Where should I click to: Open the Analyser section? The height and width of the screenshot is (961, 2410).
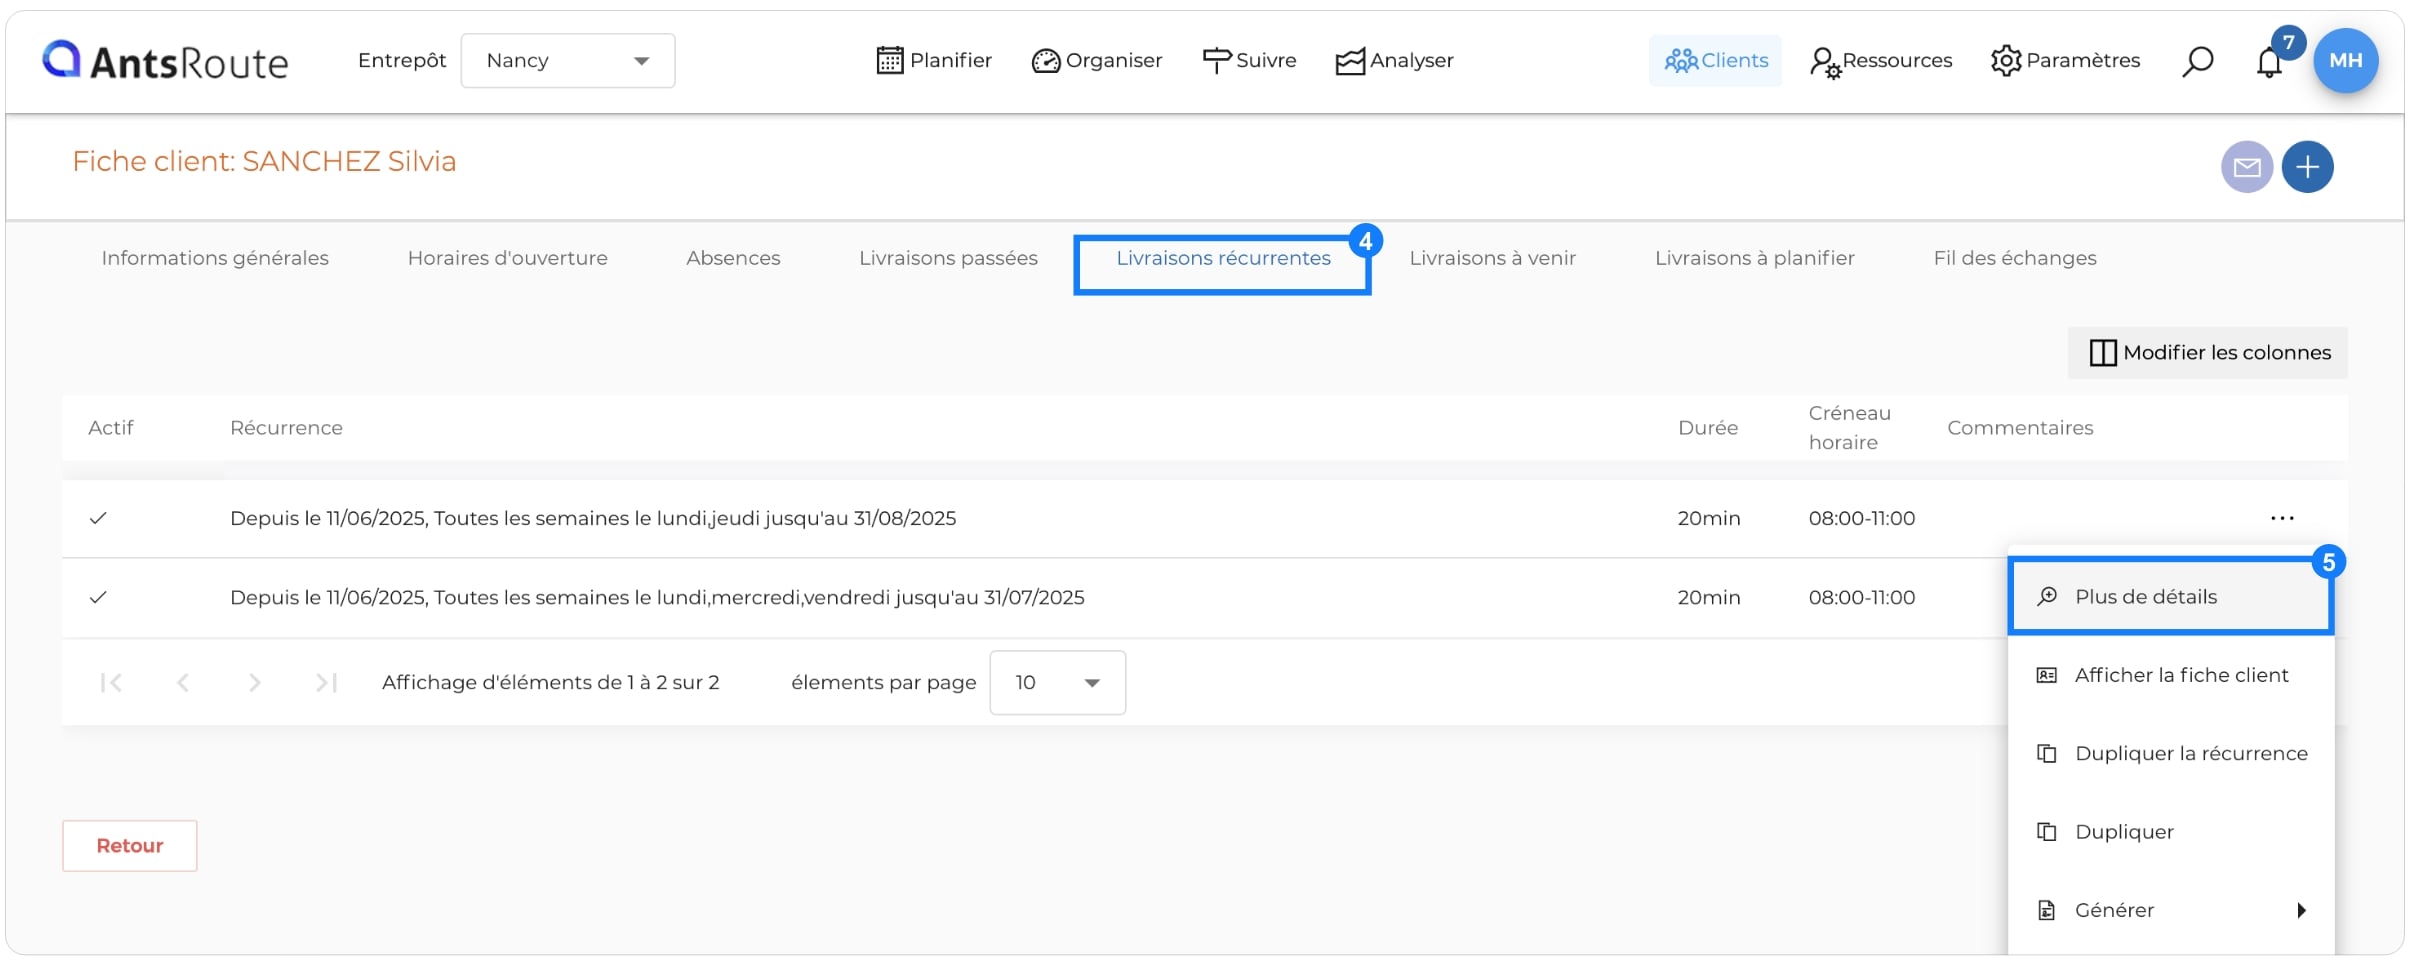(x=1394, y=61)
